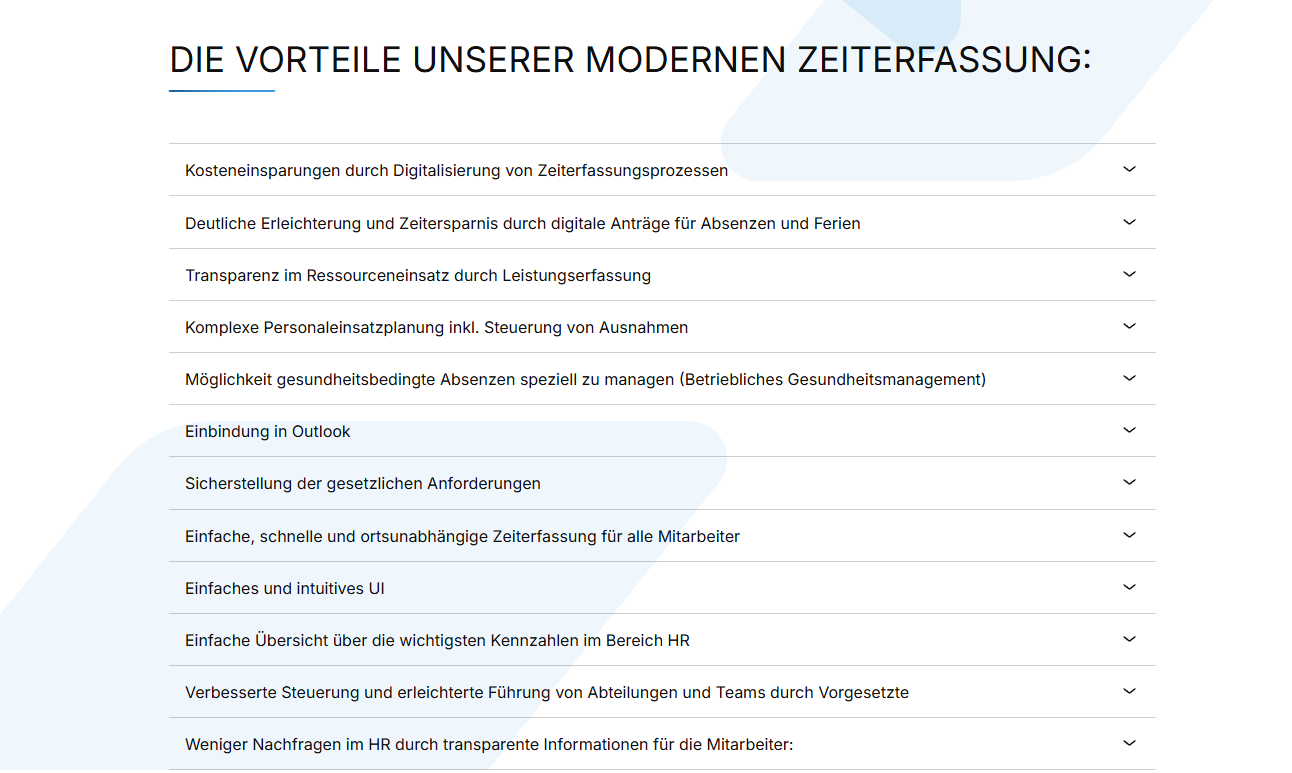The image size is (1292, 773).
Task: Expand the ortsunabhängige Zeiterfassung section arrow
Action: (1129, 536)
